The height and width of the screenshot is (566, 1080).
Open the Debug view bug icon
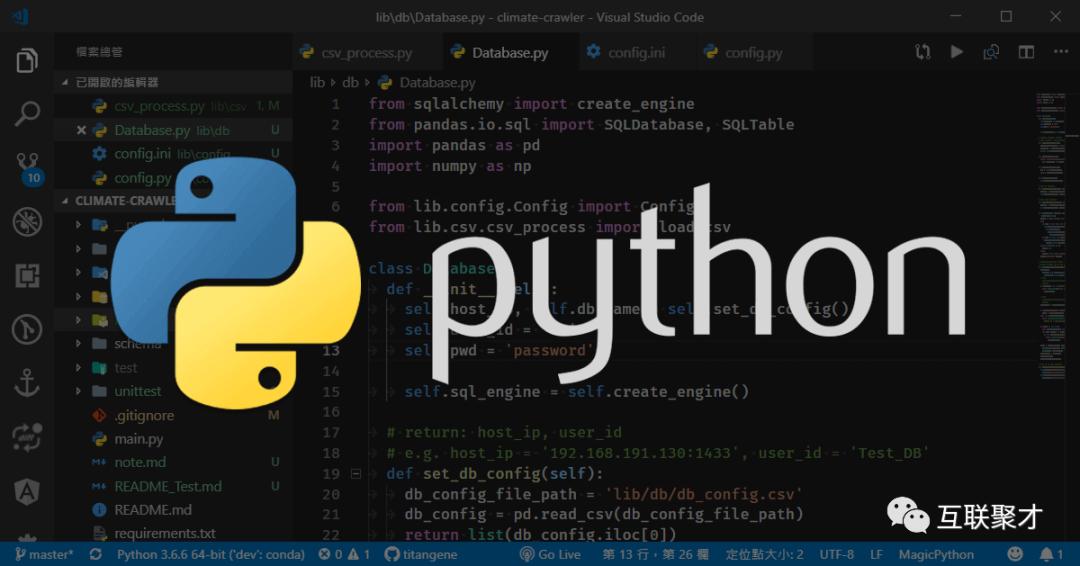tap(27, 222)
